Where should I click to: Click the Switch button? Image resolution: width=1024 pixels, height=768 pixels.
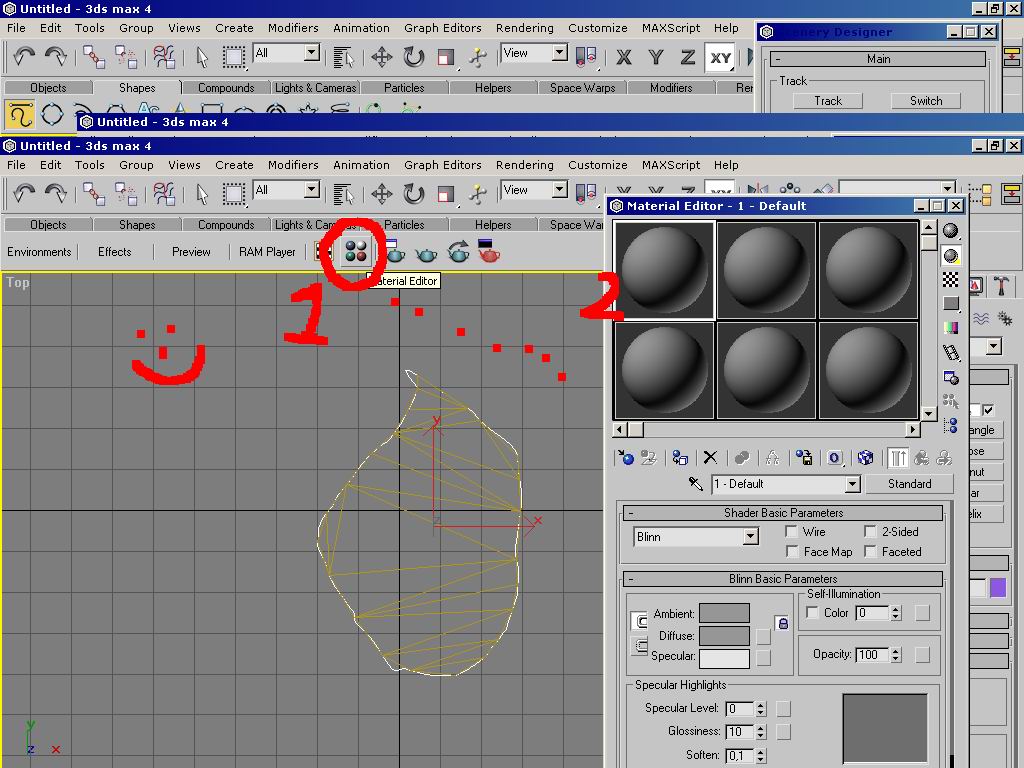pyautogui.click(x=926, y=101)
